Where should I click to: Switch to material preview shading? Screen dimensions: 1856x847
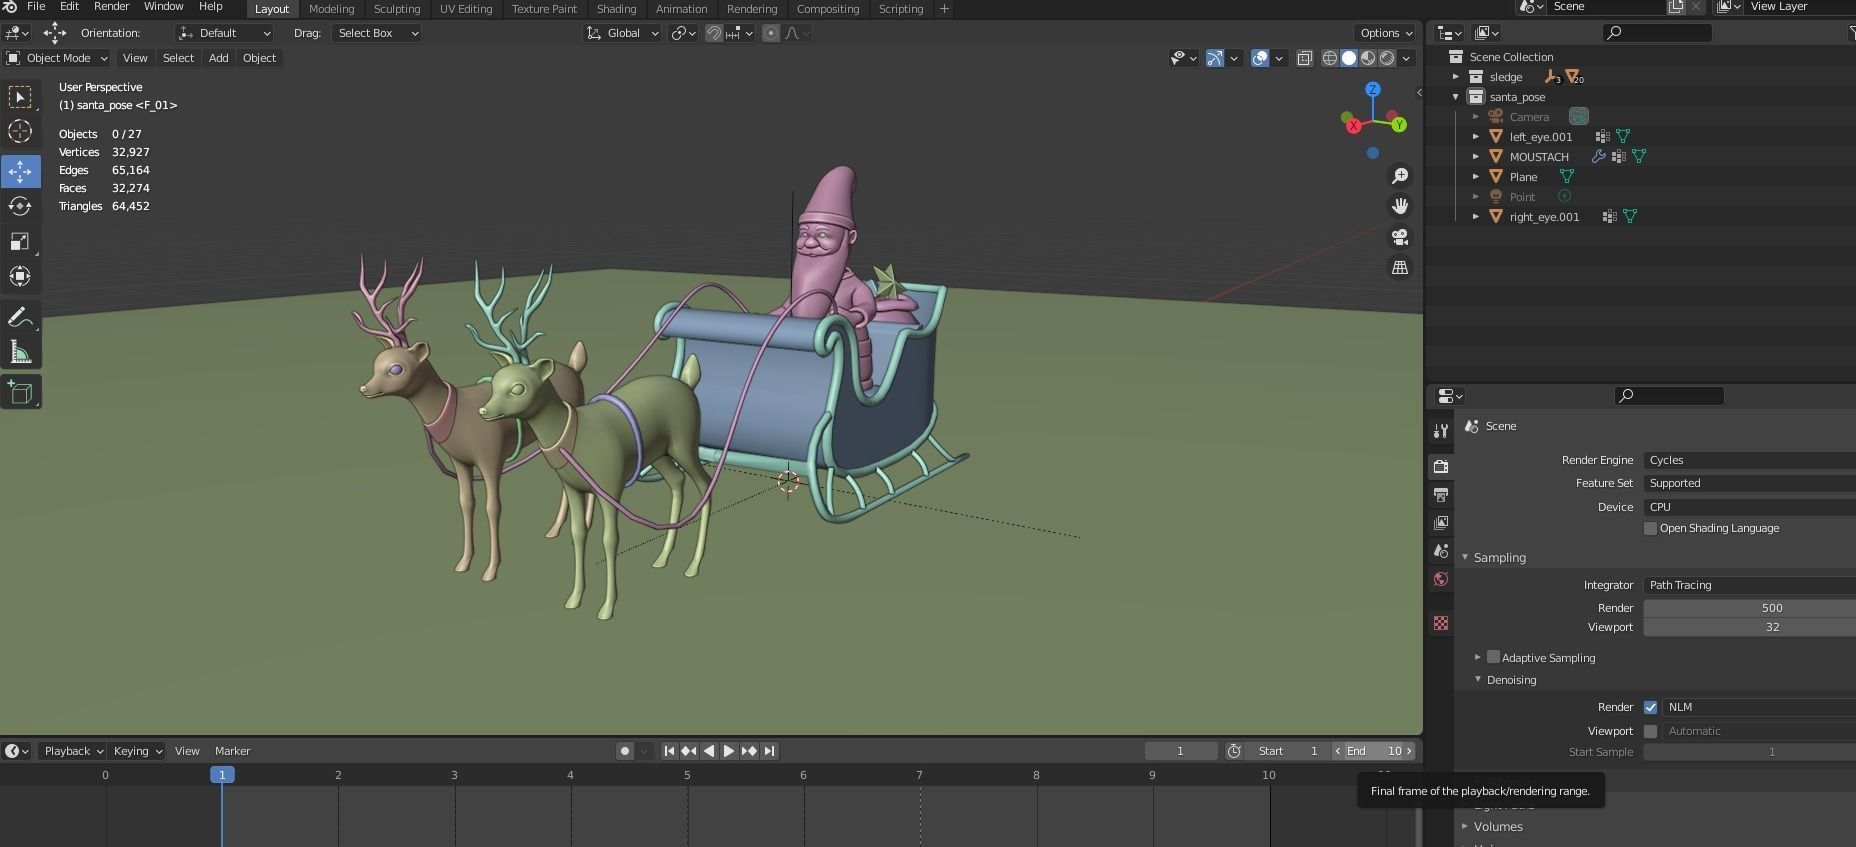tap(1368, 58)
